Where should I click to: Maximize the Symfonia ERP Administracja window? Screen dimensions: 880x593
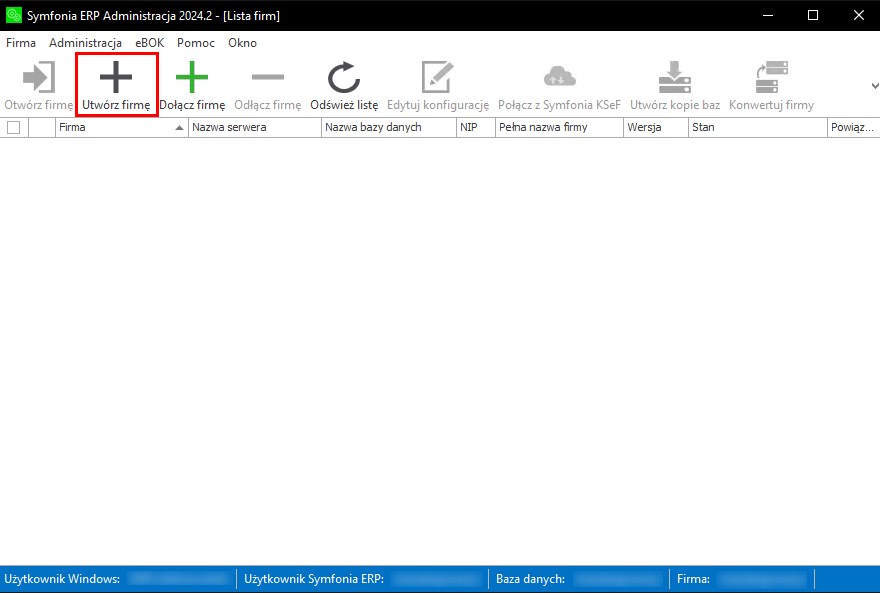pyautogui.click(x=813, y=15)
